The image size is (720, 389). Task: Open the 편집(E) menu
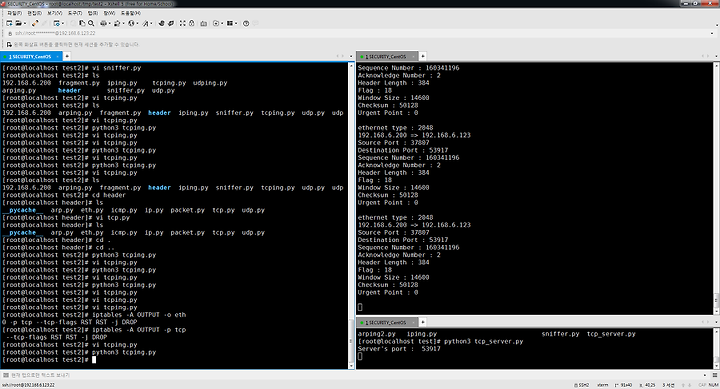[34, 13]
